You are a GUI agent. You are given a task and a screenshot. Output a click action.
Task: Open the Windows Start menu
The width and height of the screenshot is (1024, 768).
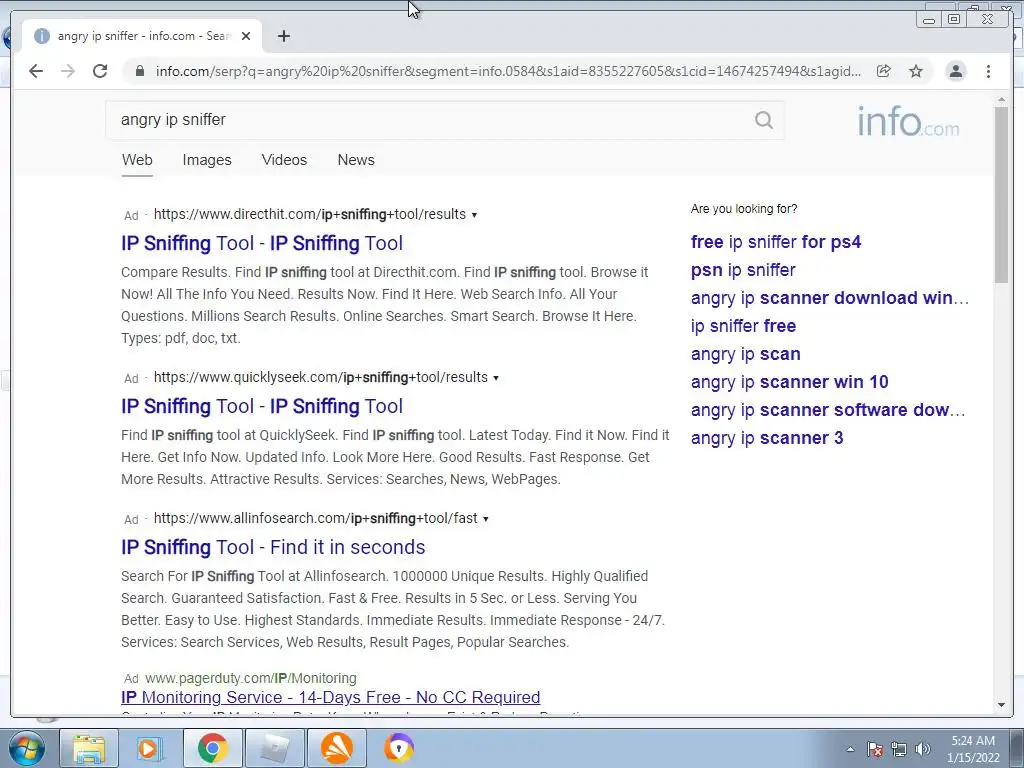click(26, 748)
